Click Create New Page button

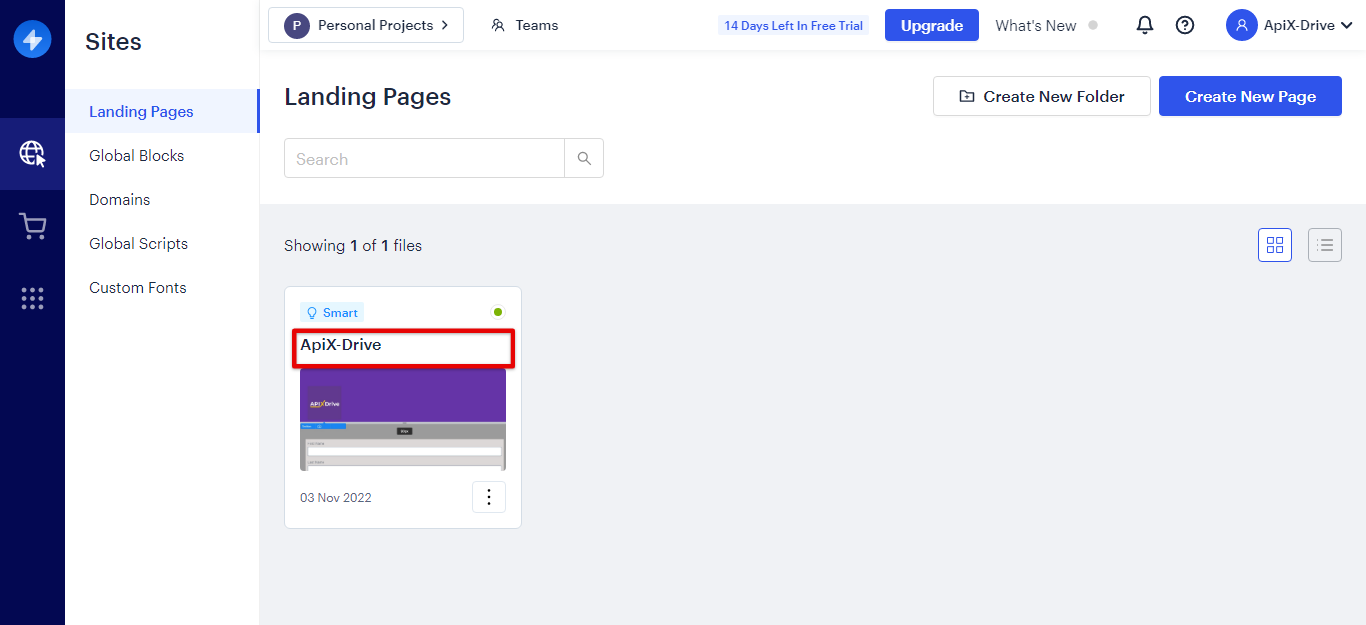pyautogui.click(x=1250, y=96)
